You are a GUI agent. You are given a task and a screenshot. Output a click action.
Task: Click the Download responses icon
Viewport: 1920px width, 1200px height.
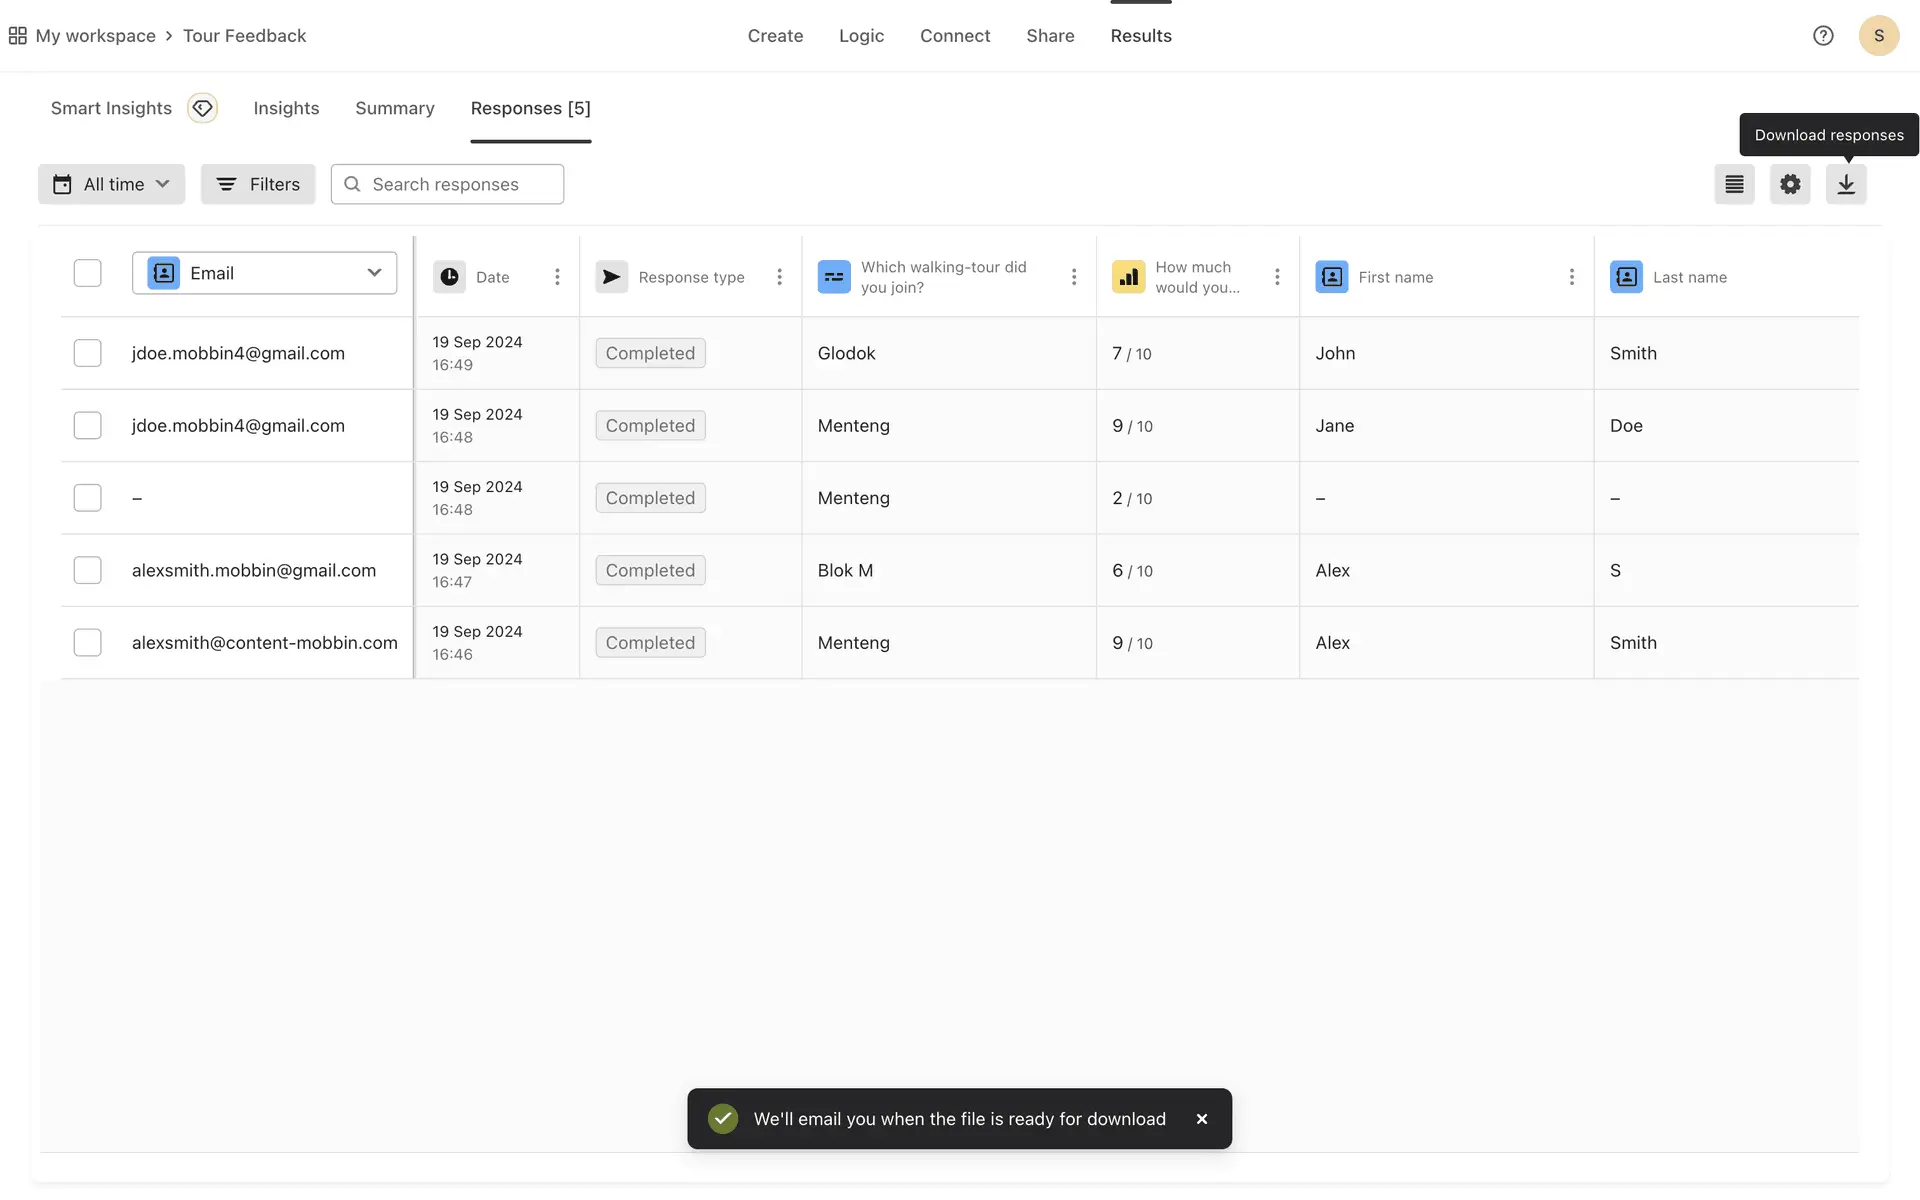[1845, 184]
